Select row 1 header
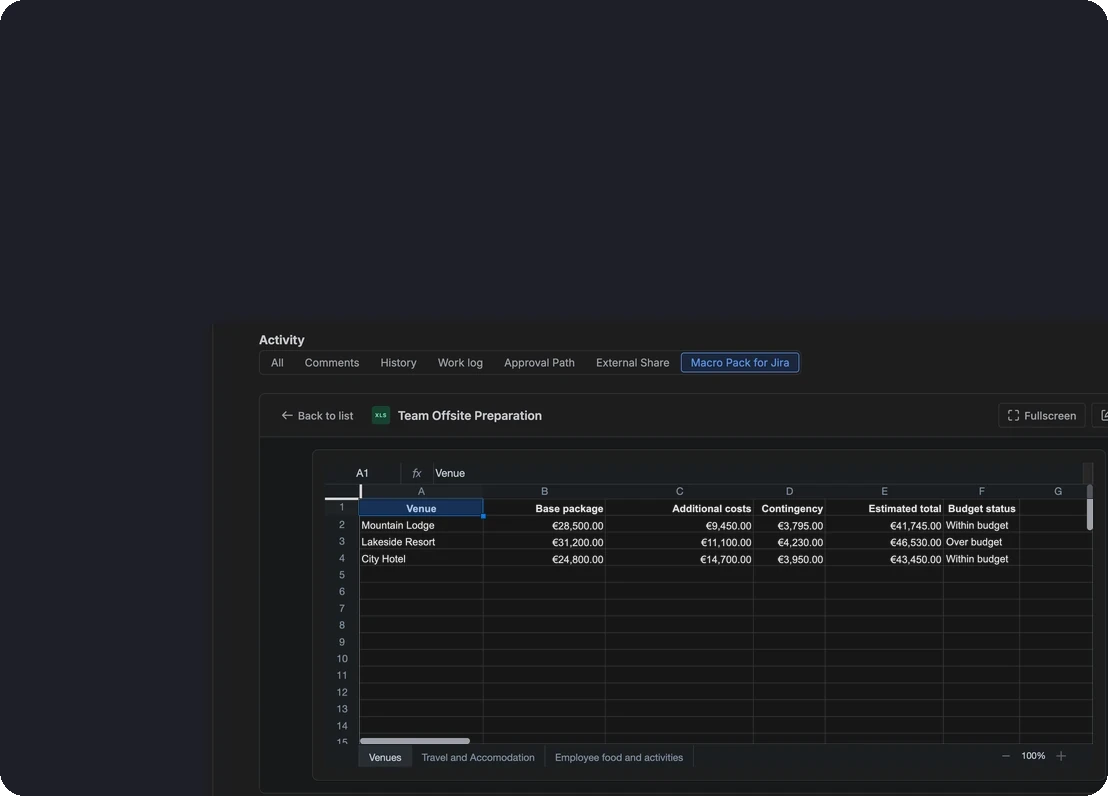Screen dimensions: 1108x796 tap(342, 508)
